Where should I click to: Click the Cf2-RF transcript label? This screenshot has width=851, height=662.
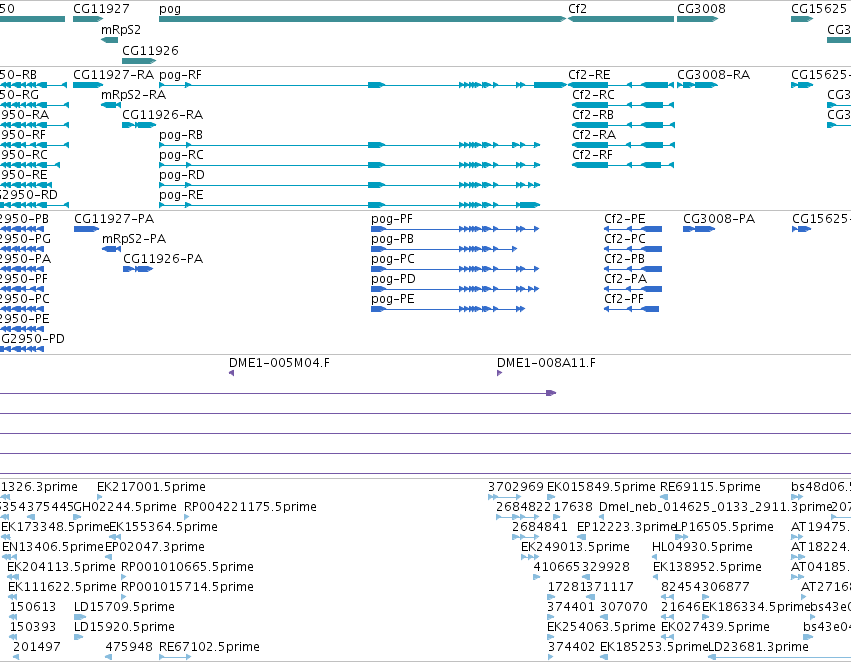pos(592,155)
